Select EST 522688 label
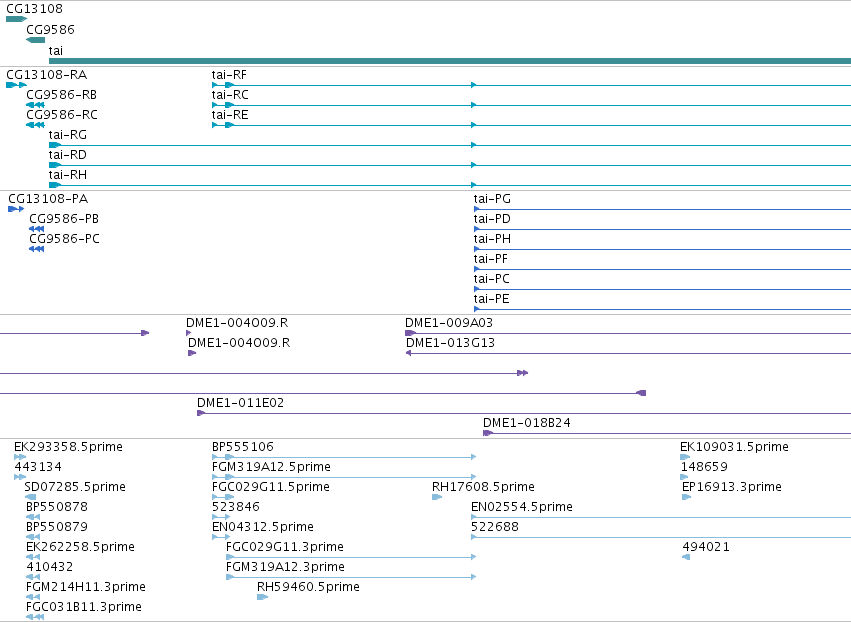The image size is (851, 622). (x=495, y=527)
